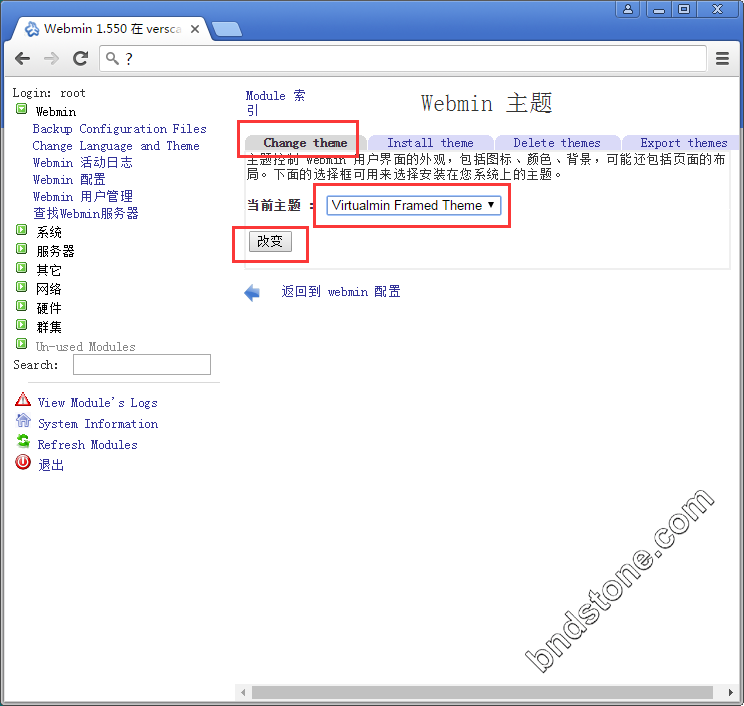This screenshot has height=706, width=744.
Task: Open Refresh Modules link
Action: 88,445
